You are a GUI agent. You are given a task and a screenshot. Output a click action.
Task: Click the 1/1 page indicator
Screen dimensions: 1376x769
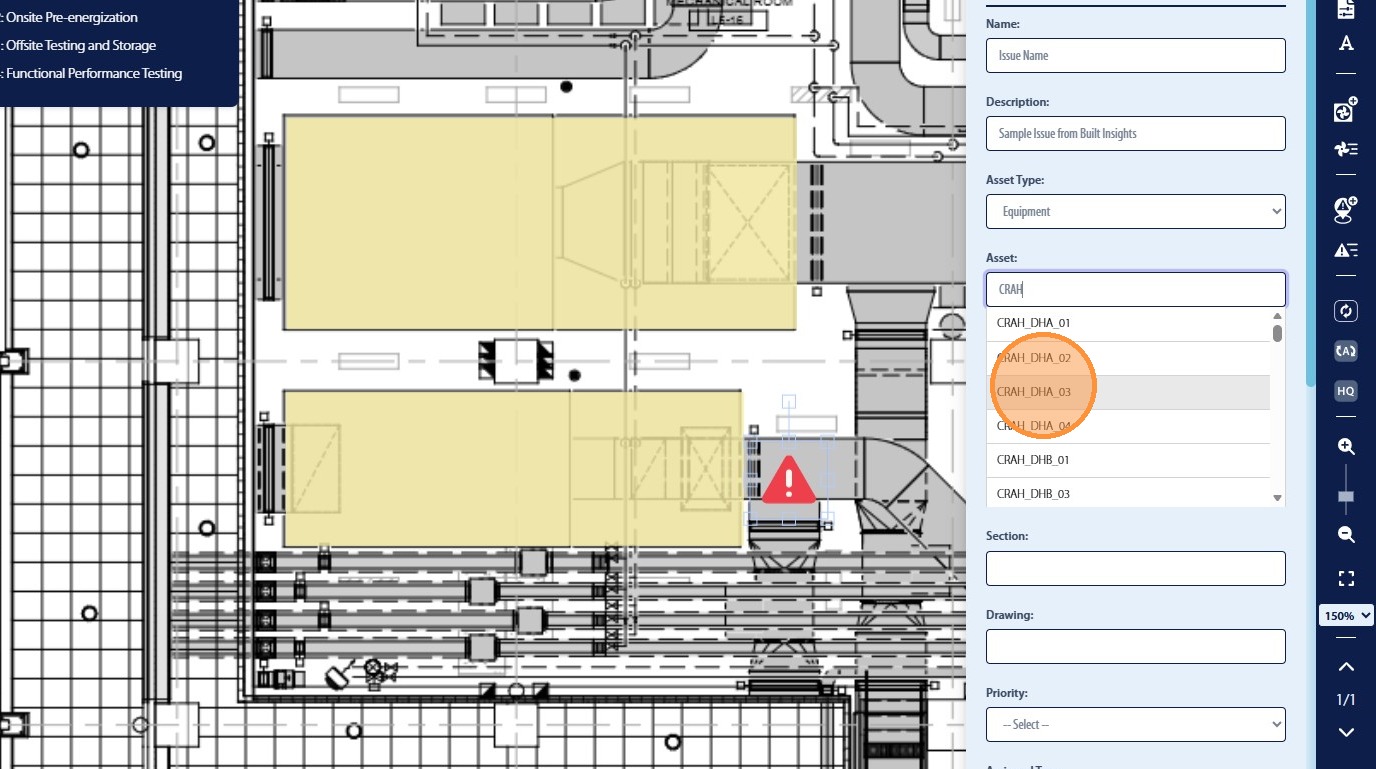(1346, 700)
